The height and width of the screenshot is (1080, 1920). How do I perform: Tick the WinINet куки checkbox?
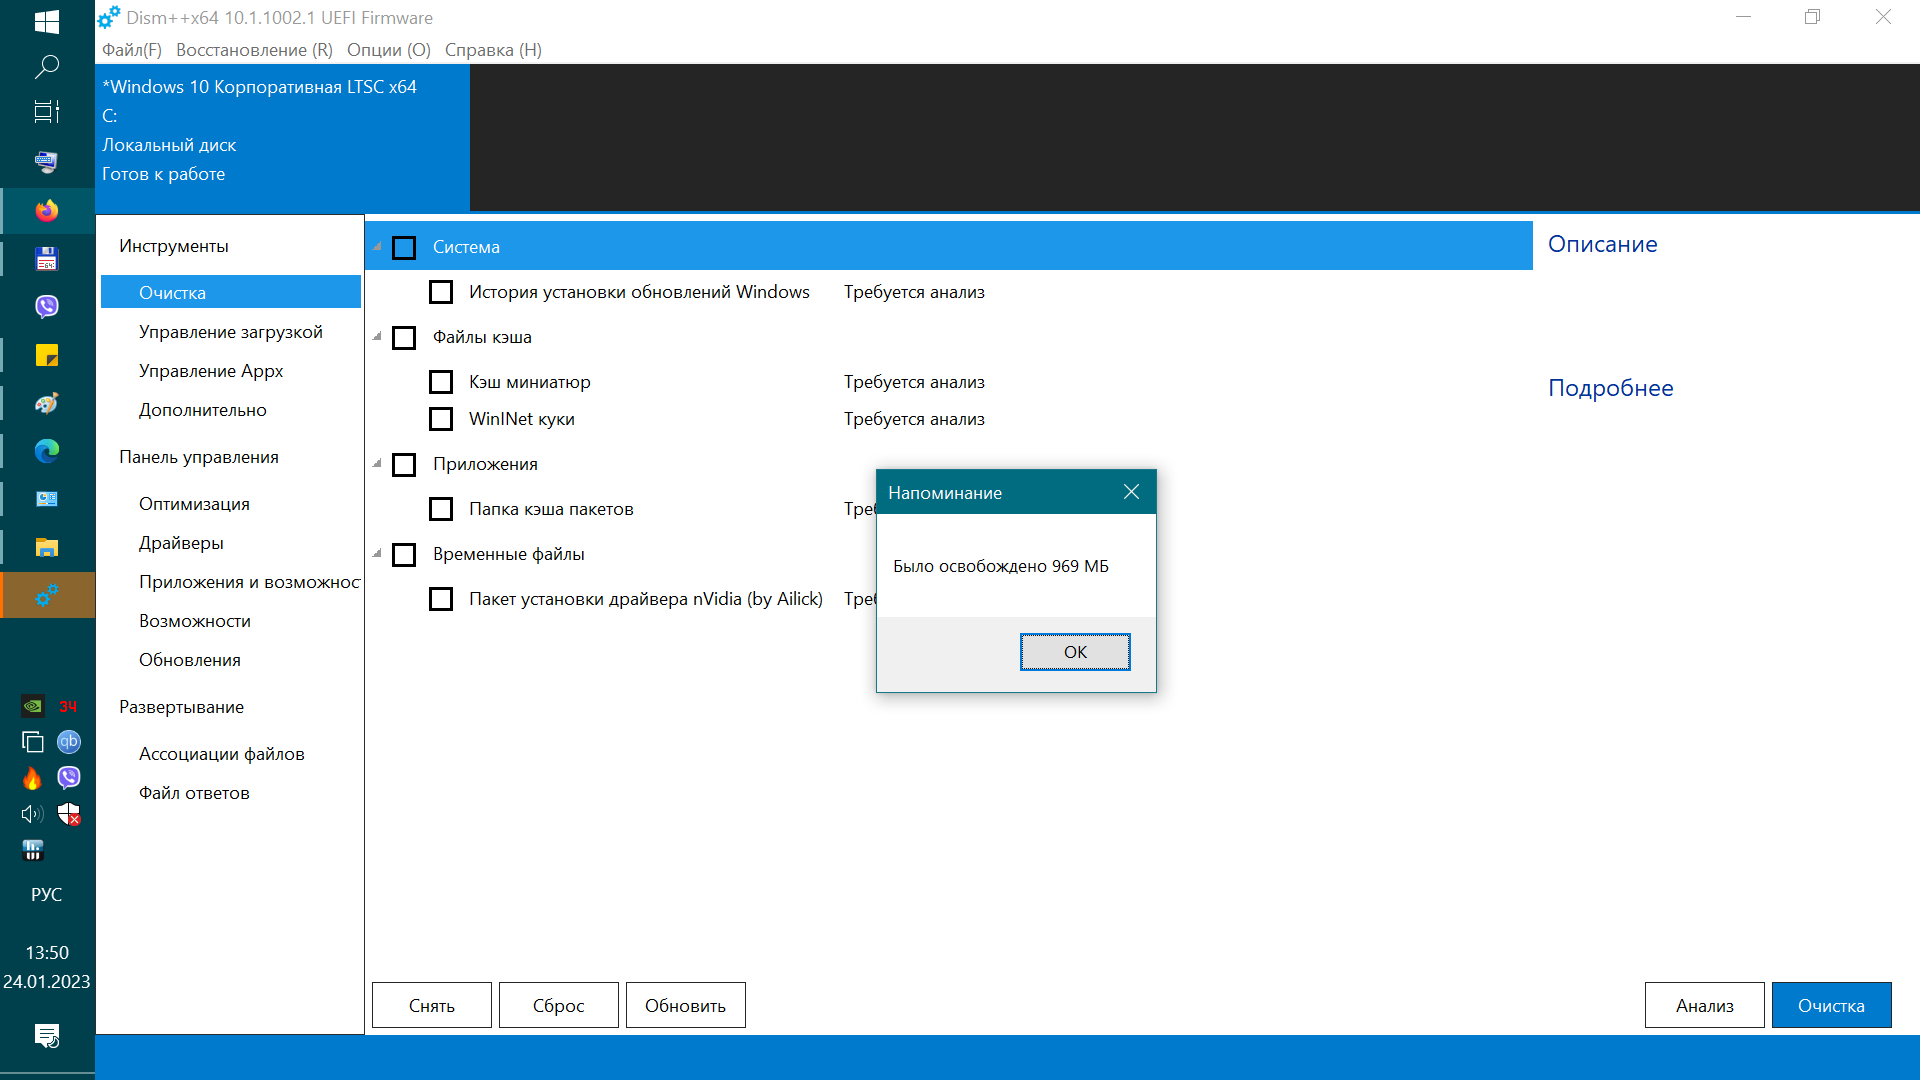441,419
